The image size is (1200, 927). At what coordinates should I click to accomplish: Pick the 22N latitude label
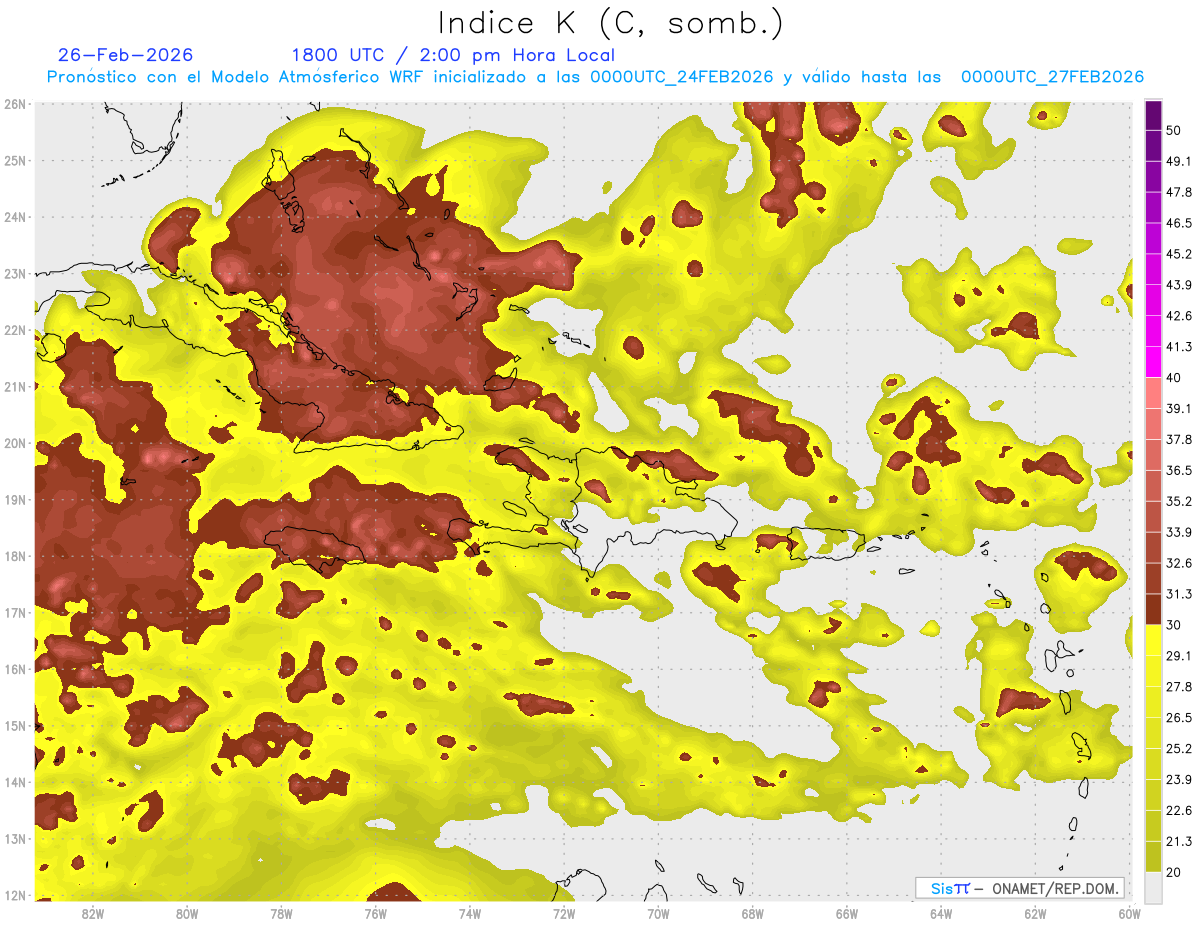click(x=14, y=330)
